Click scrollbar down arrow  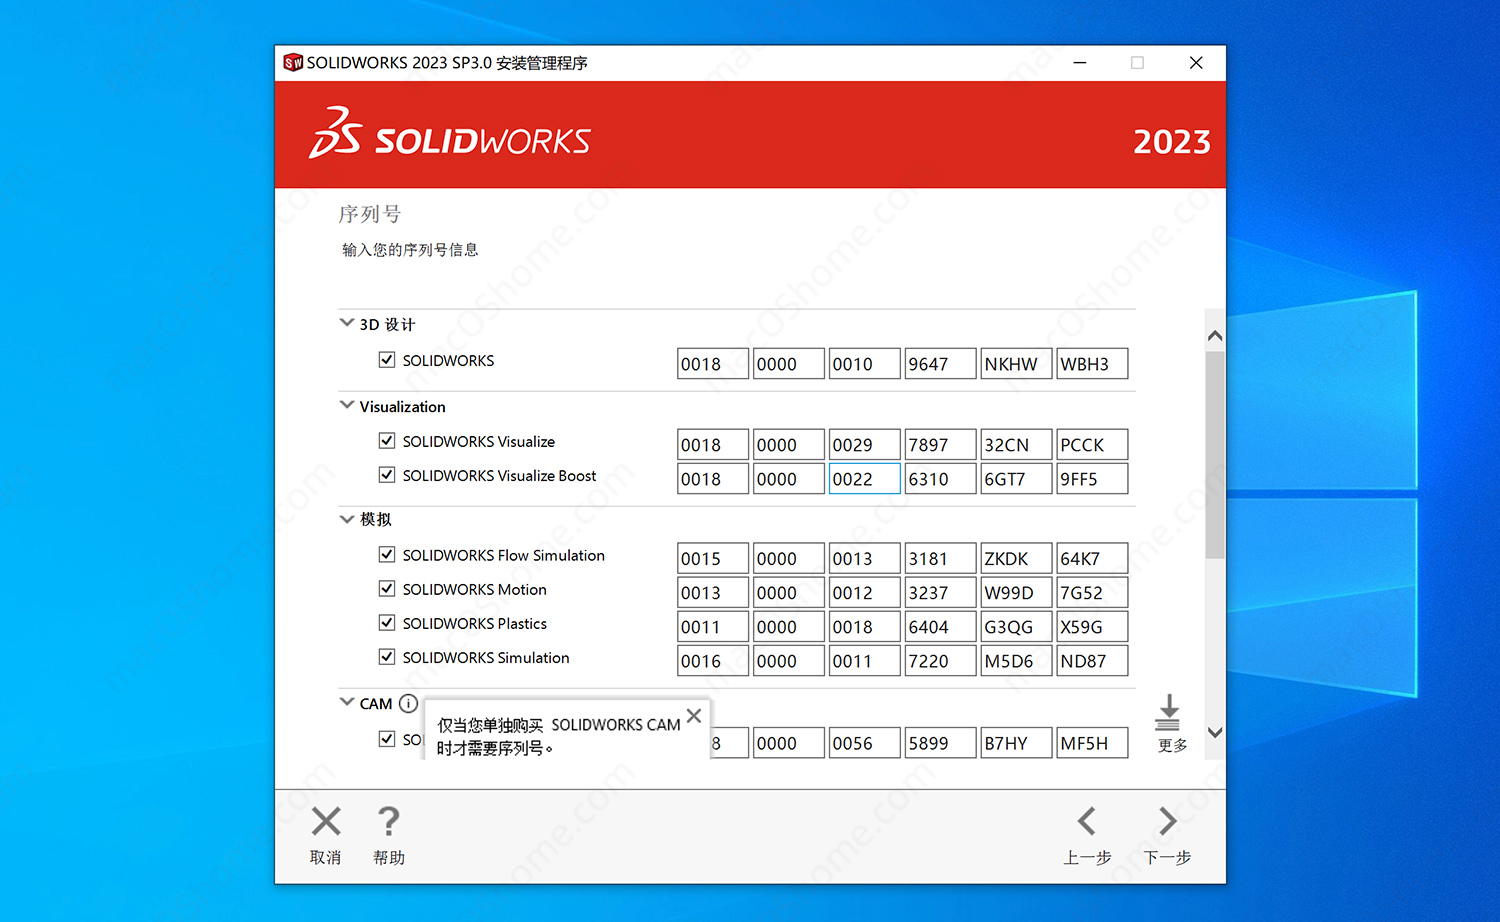[1215, 732]
